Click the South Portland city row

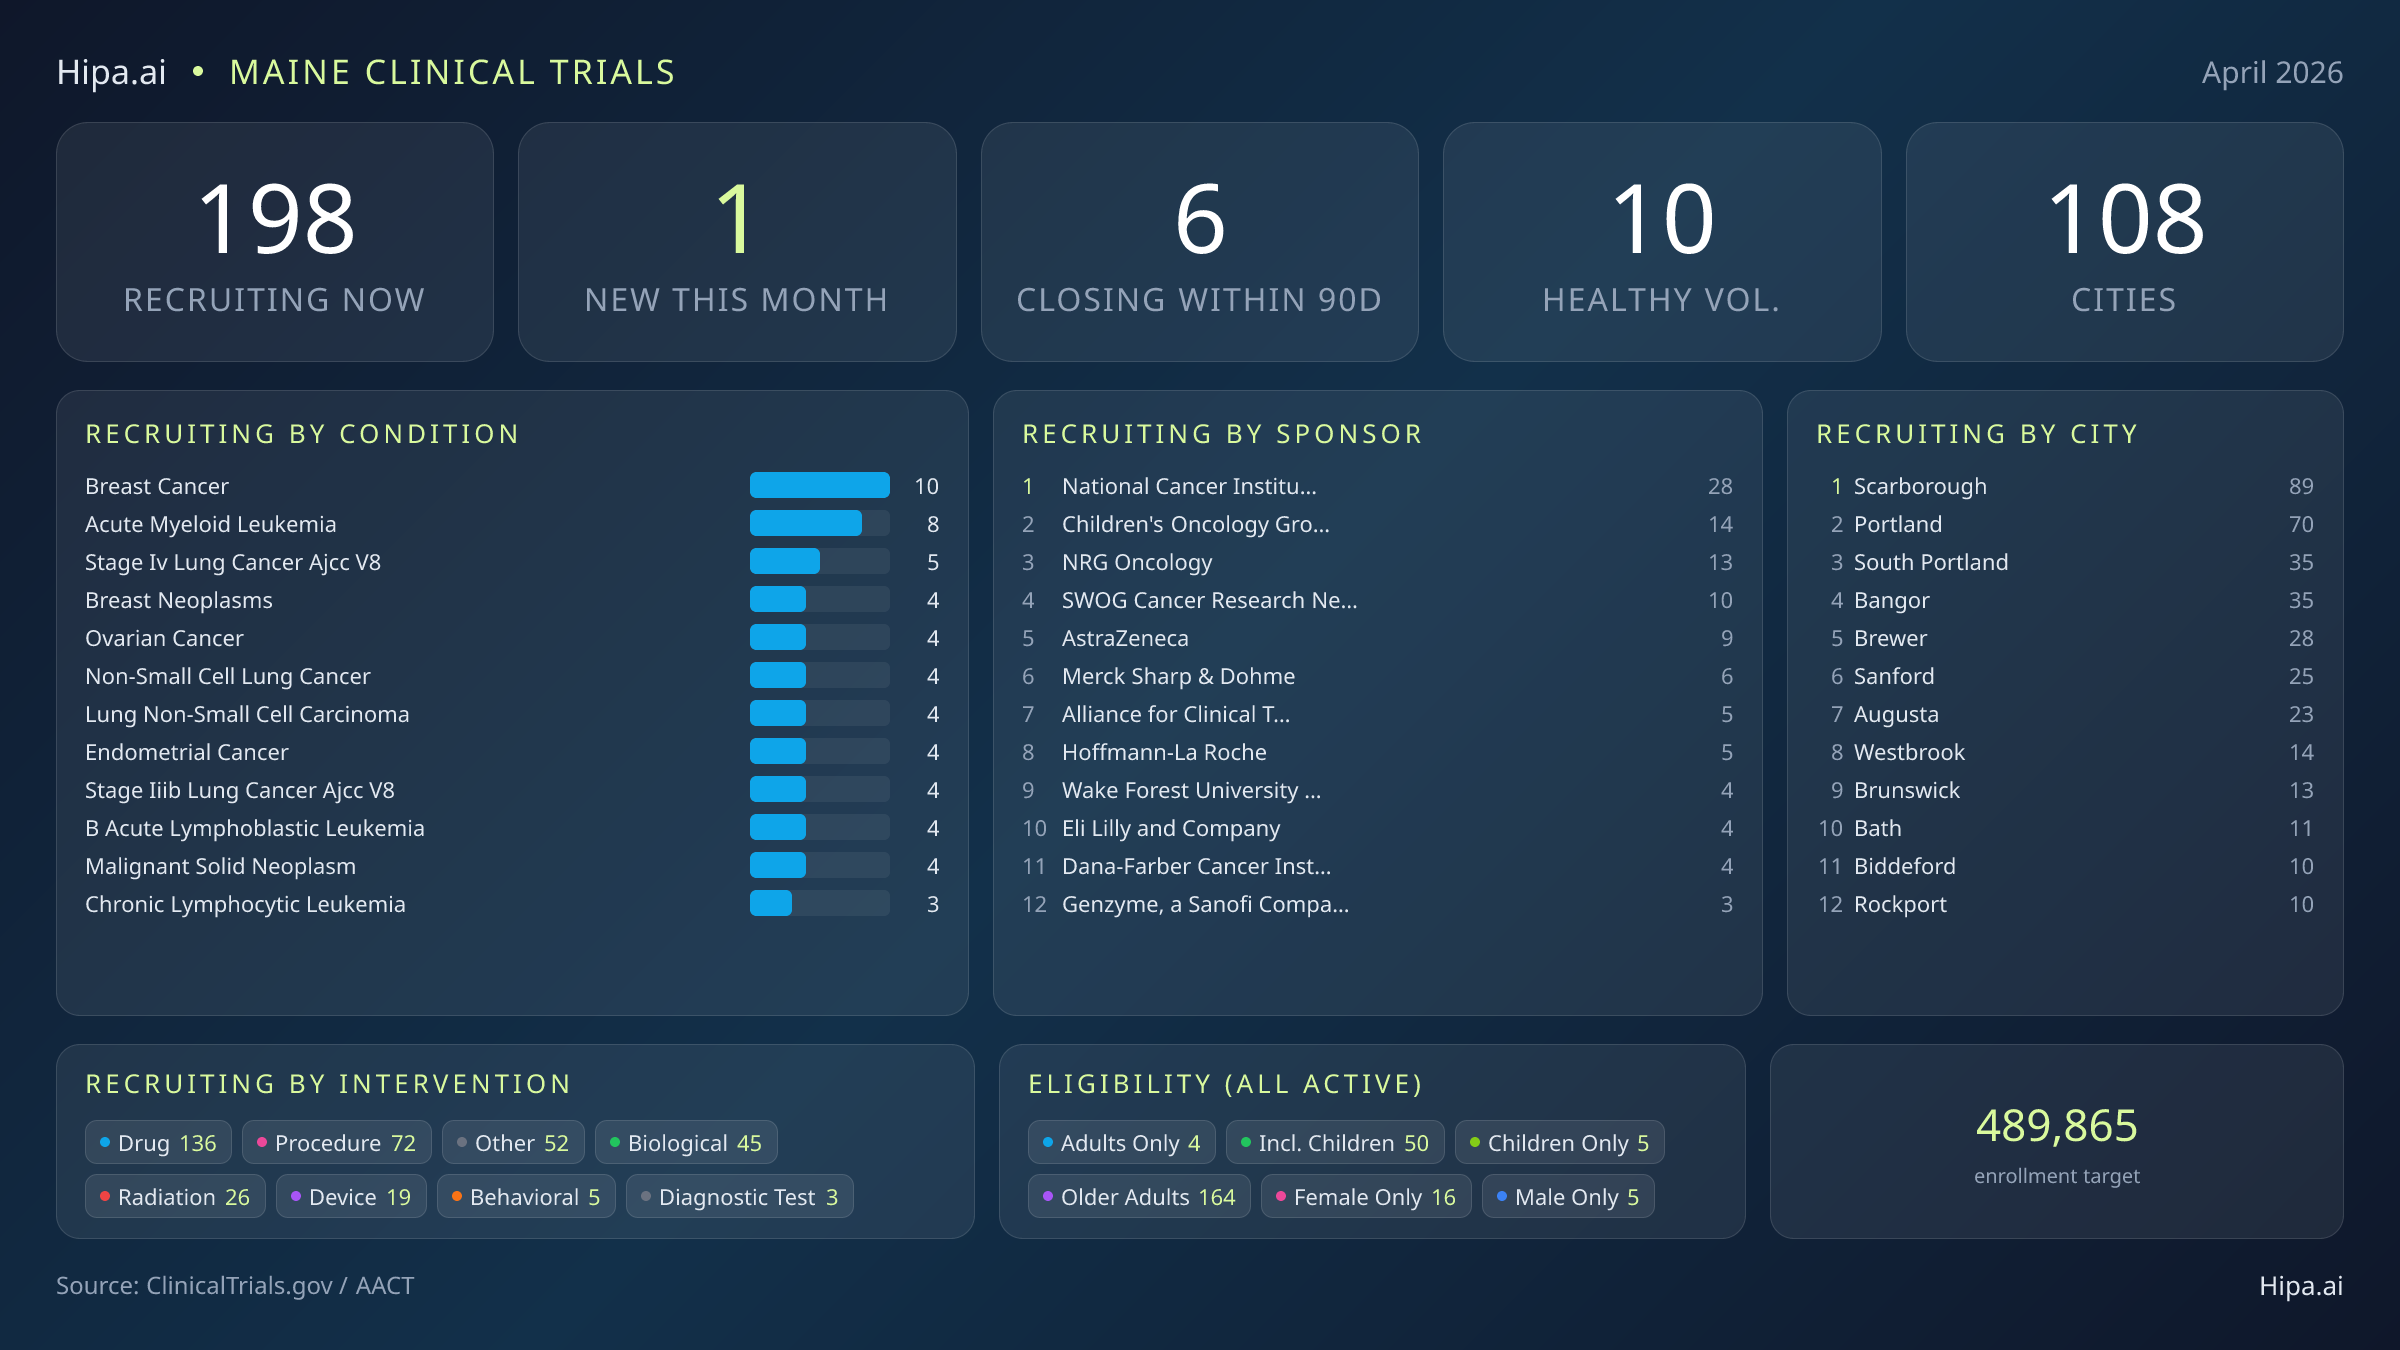click(2065, 562)
